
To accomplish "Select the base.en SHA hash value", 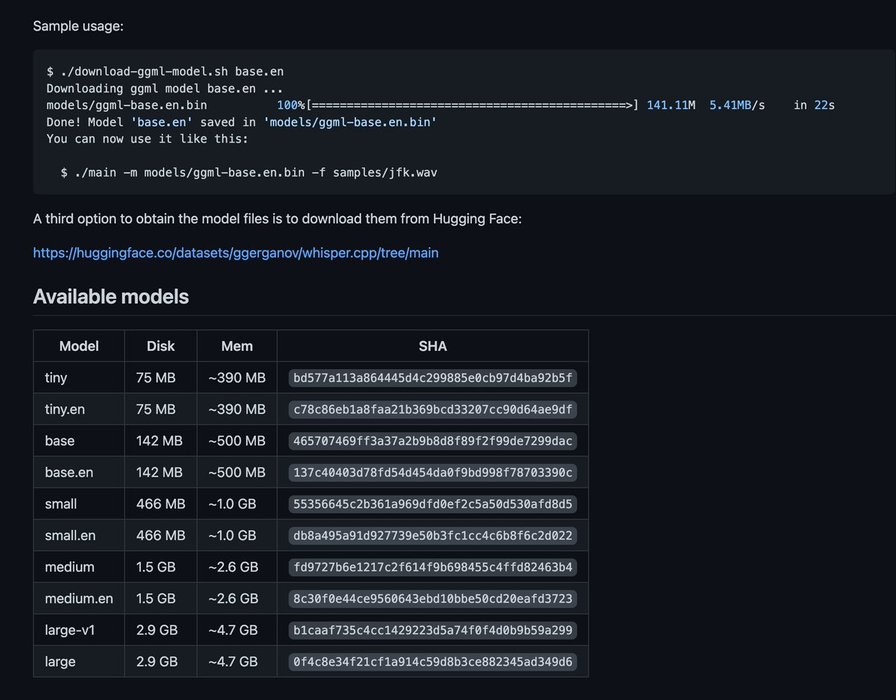I will [433, 472].
